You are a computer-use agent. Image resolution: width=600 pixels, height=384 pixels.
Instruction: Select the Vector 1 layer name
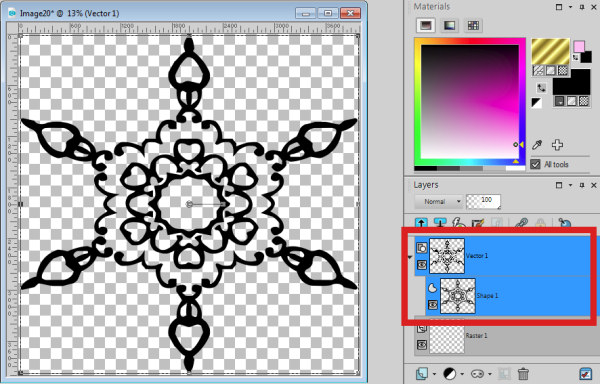(x=477, y=256)
